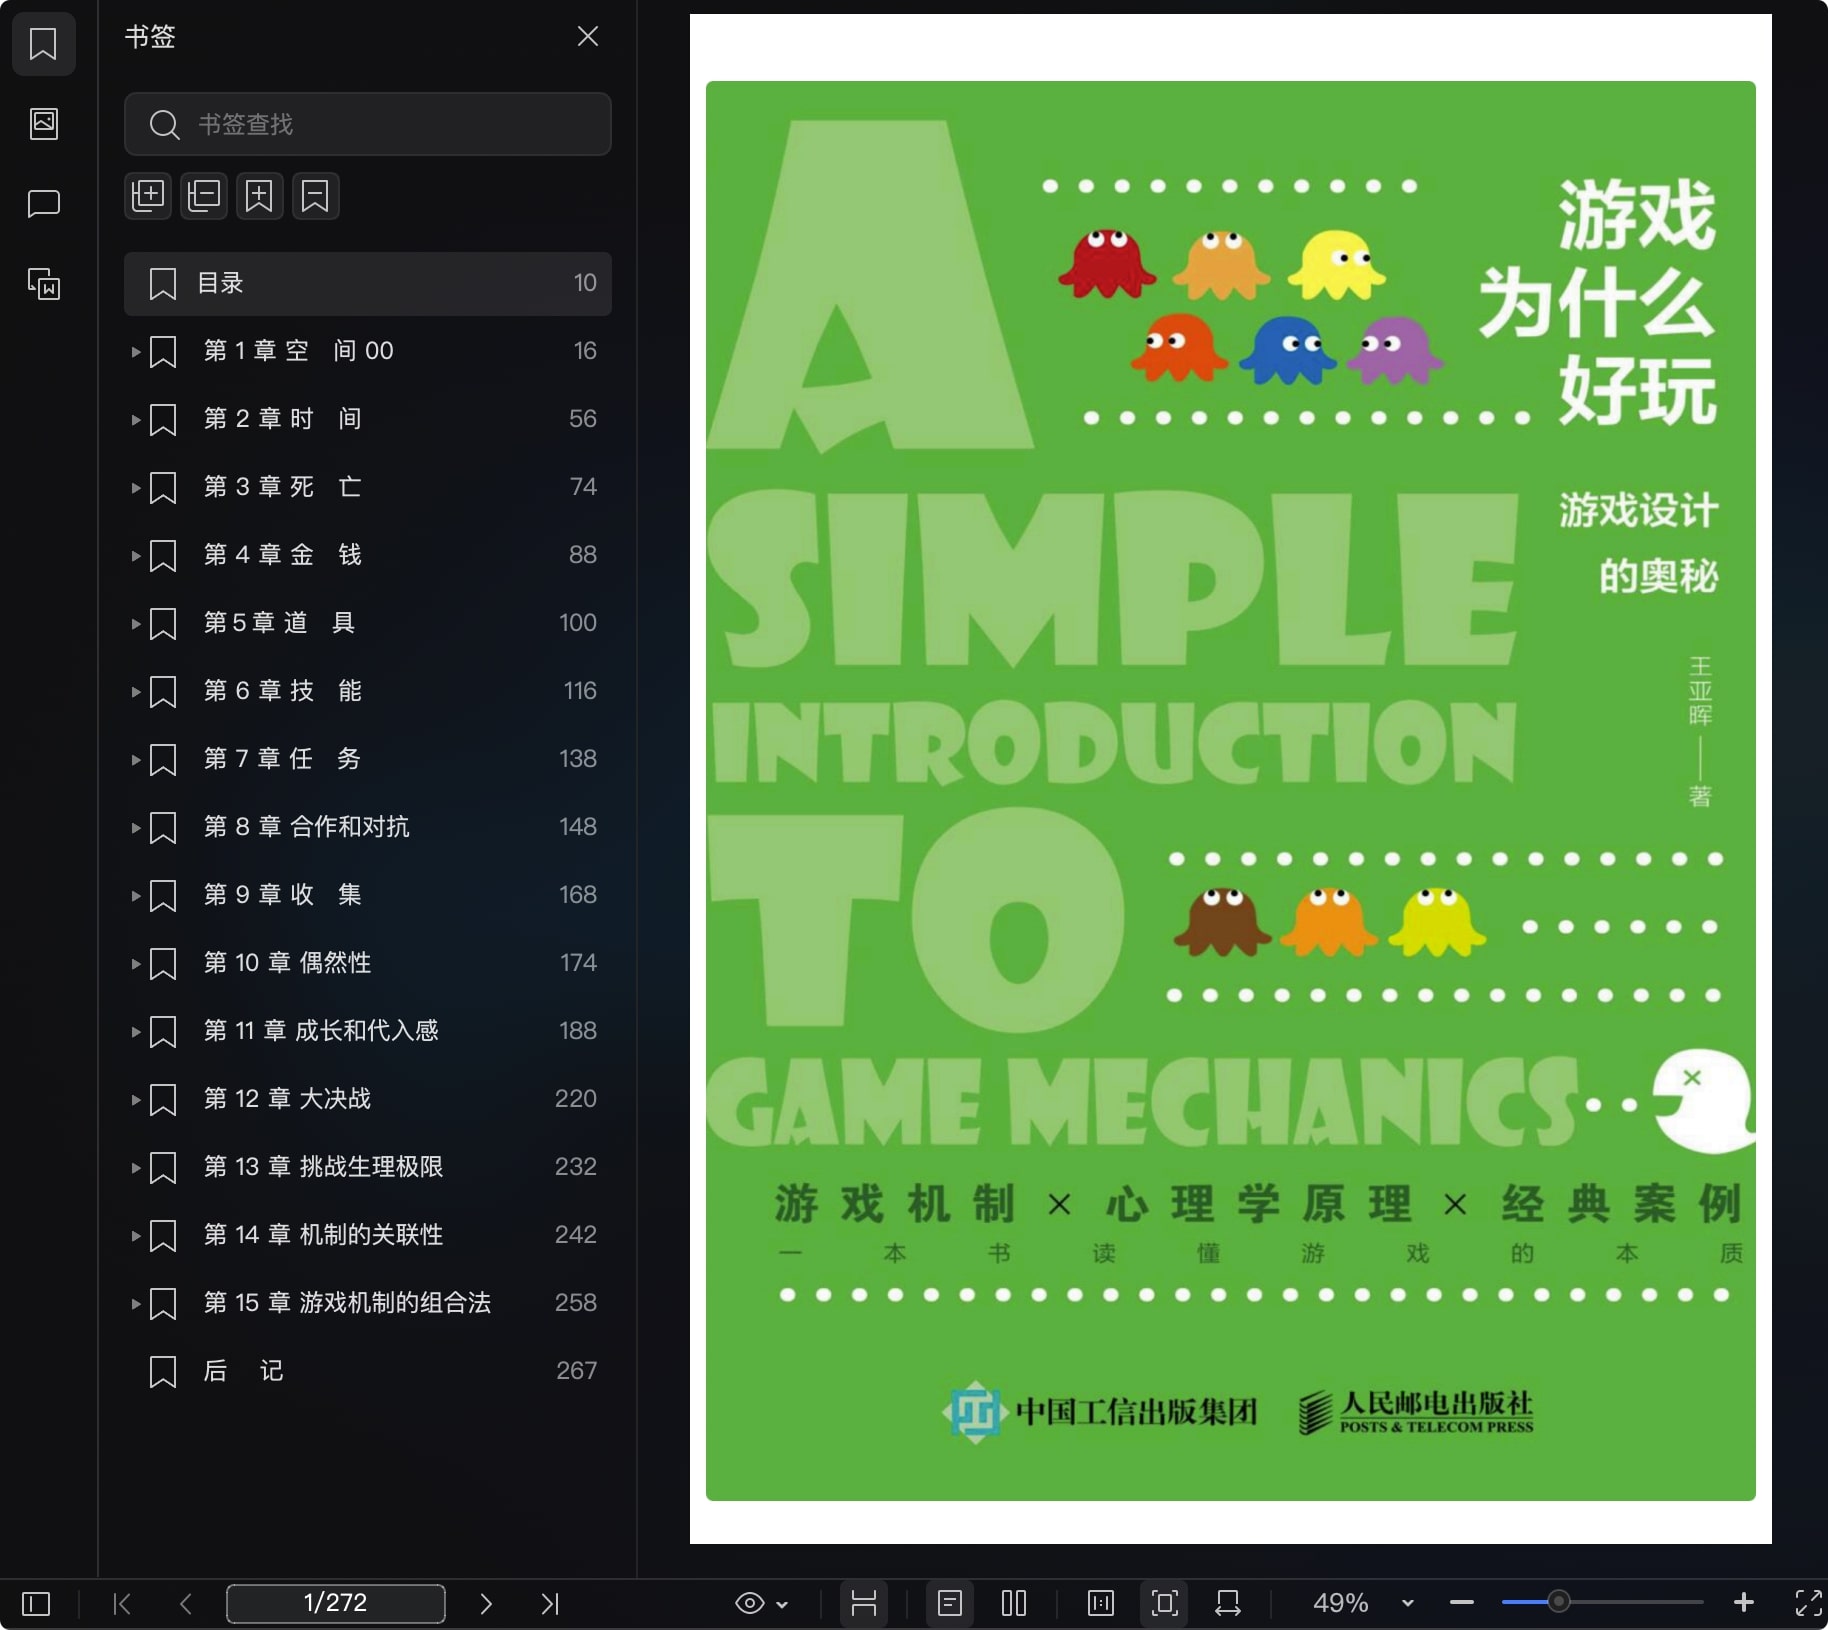
Task: Open the comments panel icon in sidebar
Action: [43, 204]
